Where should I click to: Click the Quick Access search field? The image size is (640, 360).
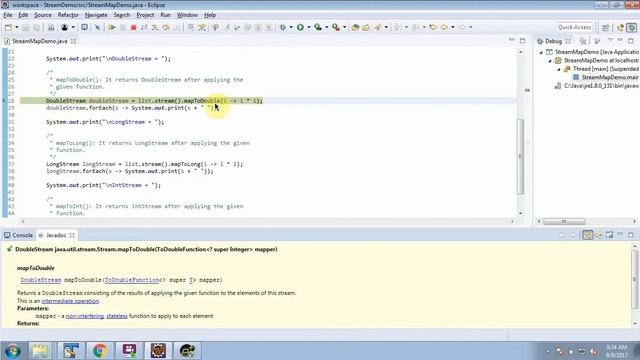pos(574,27)
